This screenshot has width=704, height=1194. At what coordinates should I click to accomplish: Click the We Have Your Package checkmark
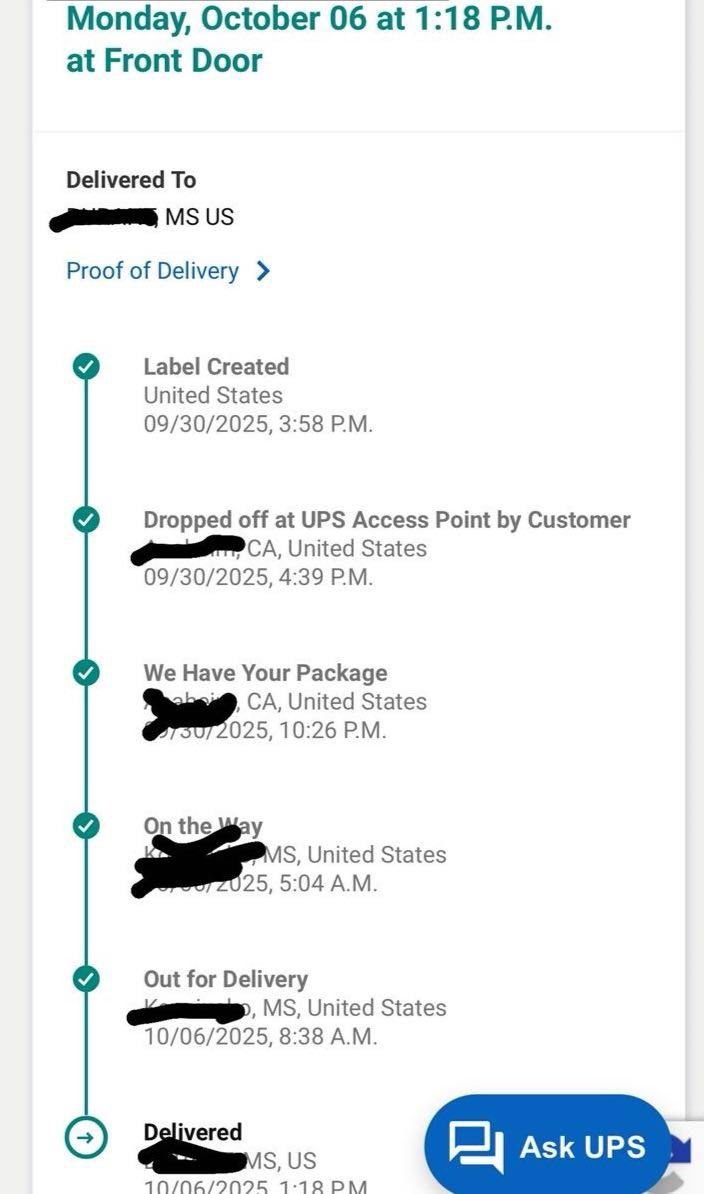coord(86,673)
